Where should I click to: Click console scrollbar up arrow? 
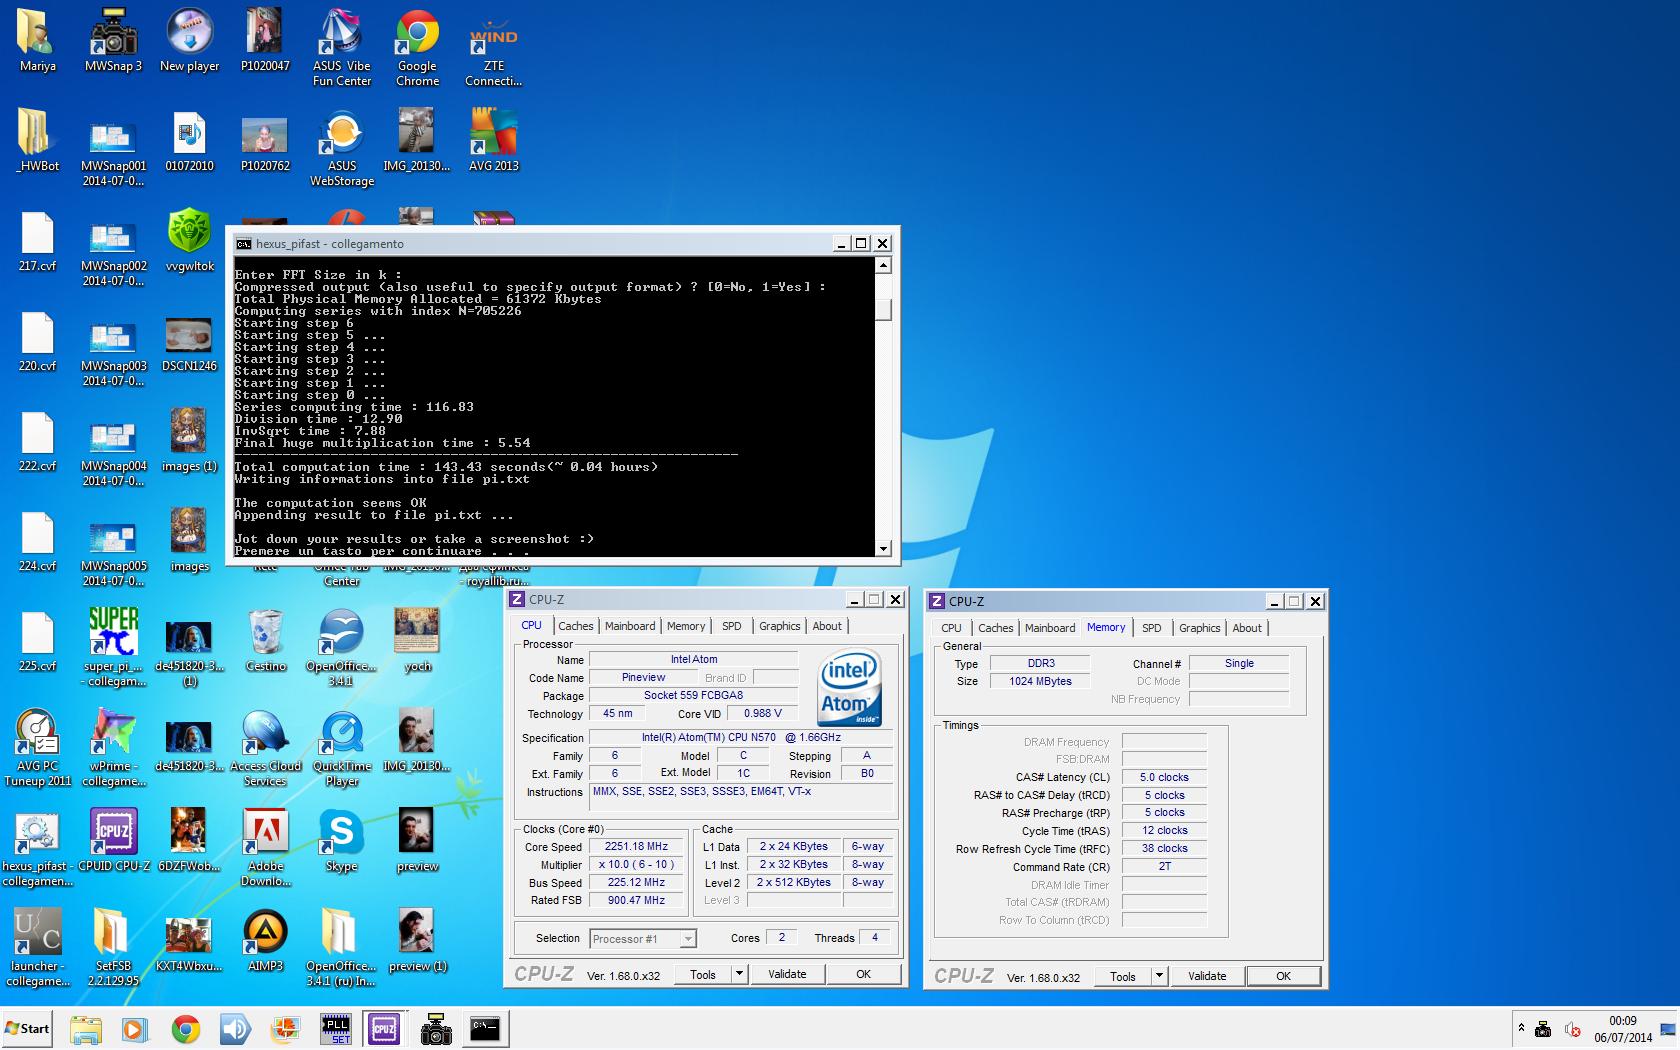pyautogui.click(x=883, y=266)
